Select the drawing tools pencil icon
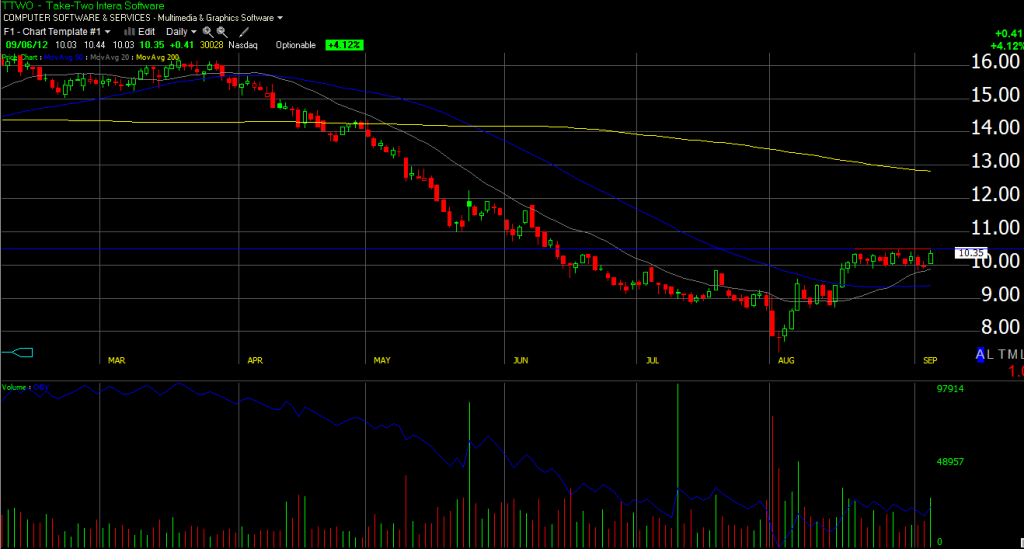This screenshot has height=549, width=1024. click(244, 31)
